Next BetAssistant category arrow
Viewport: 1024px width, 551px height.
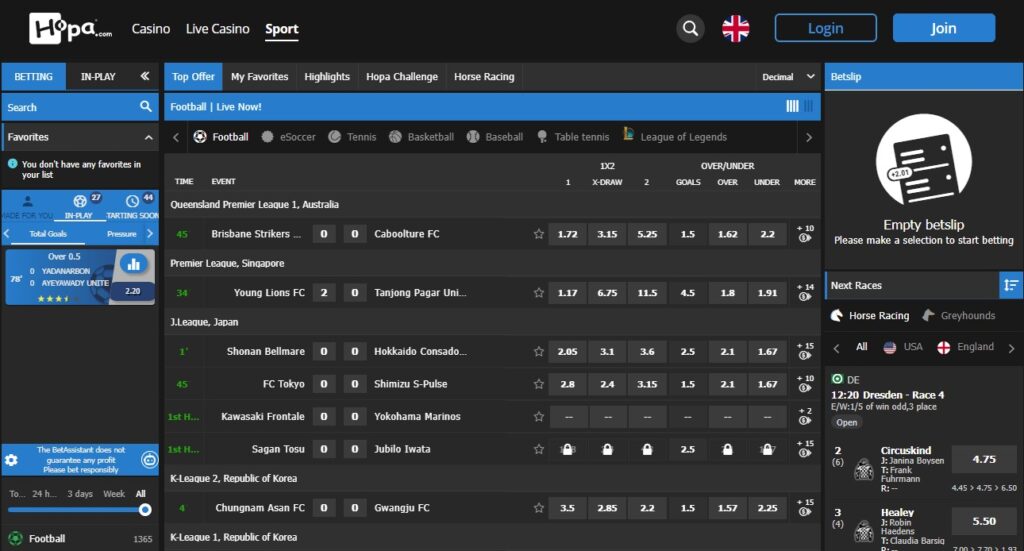(x=150, y=233)
